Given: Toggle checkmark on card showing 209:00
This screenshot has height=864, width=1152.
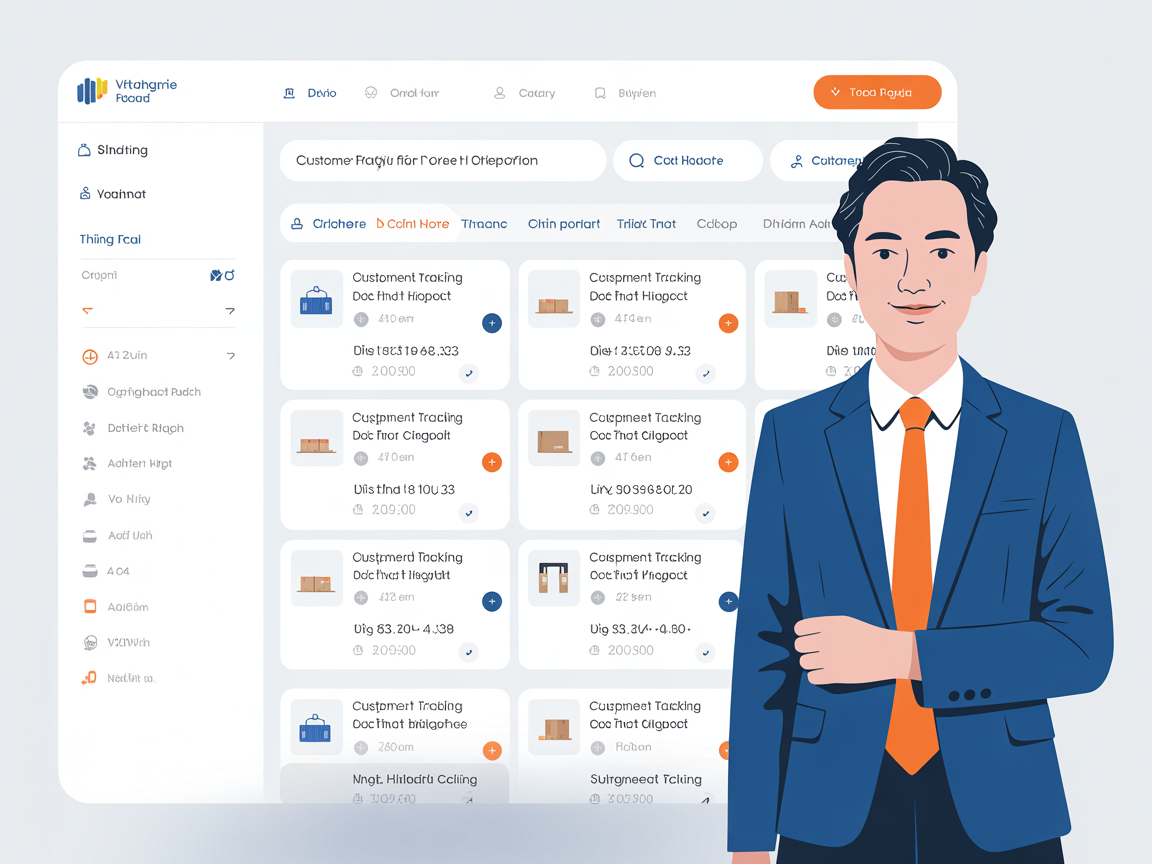Looking at the screenshot, I should tap(468, 512).
